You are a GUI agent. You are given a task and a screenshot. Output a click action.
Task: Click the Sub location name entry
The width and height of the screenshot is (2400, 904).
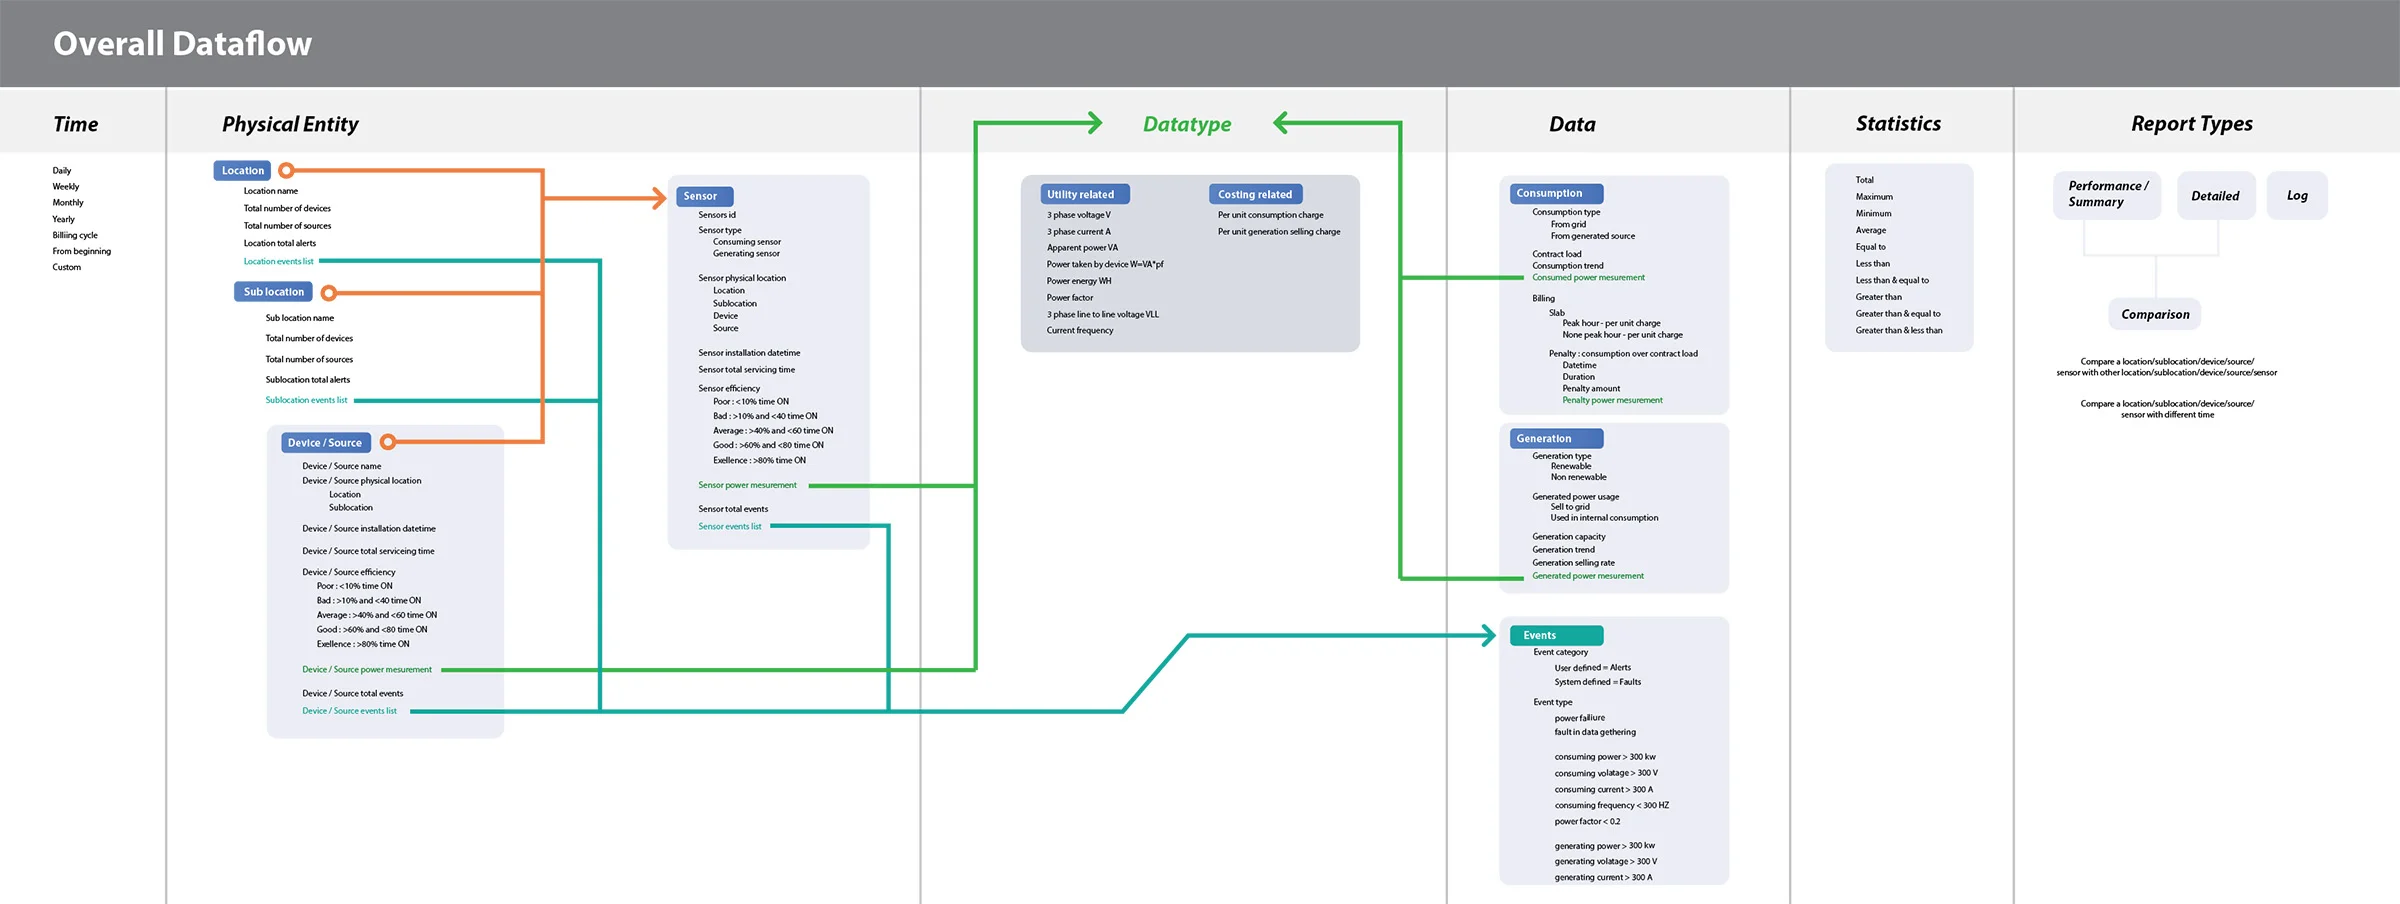tap(300, 318)
